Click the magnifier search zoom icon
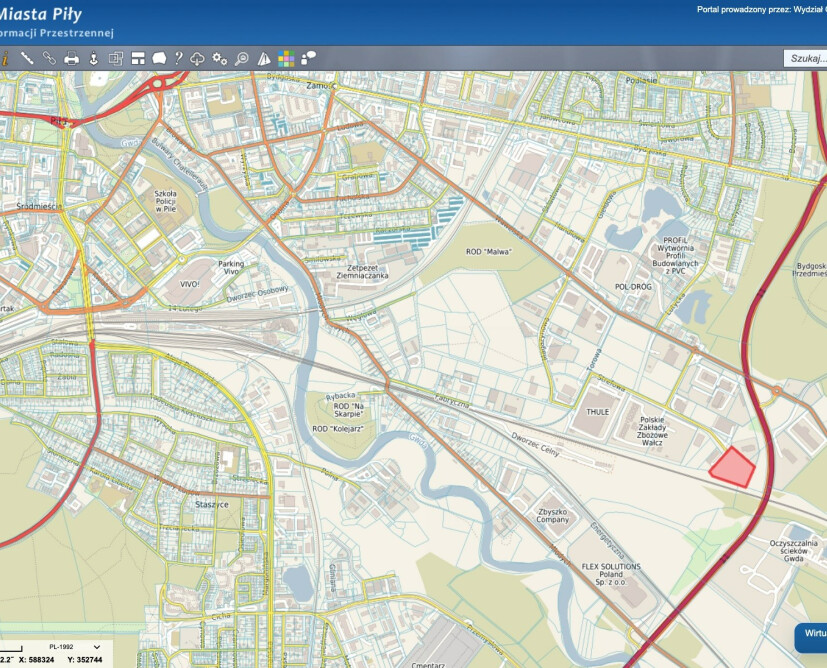 [x=241, y=58]
